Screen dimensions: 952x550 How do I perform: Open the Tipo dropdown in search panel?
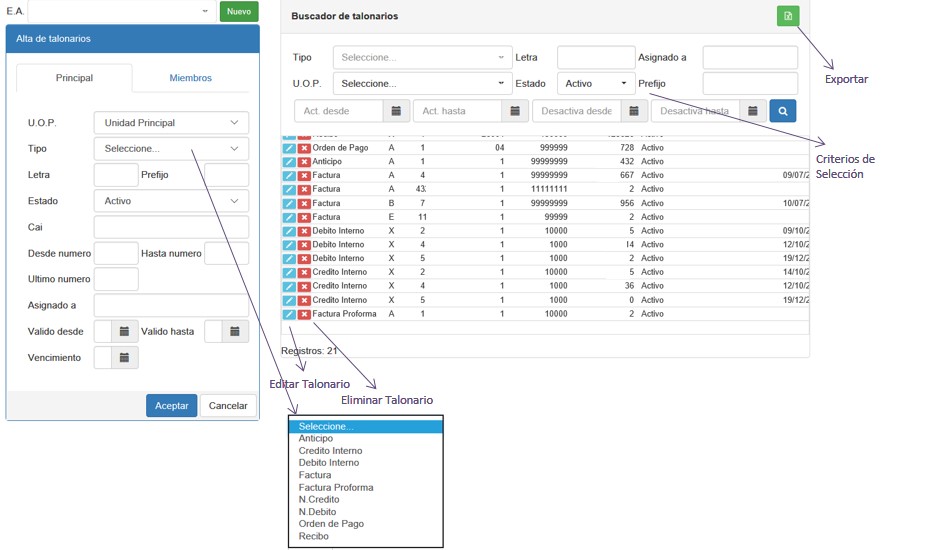(422, 57)
